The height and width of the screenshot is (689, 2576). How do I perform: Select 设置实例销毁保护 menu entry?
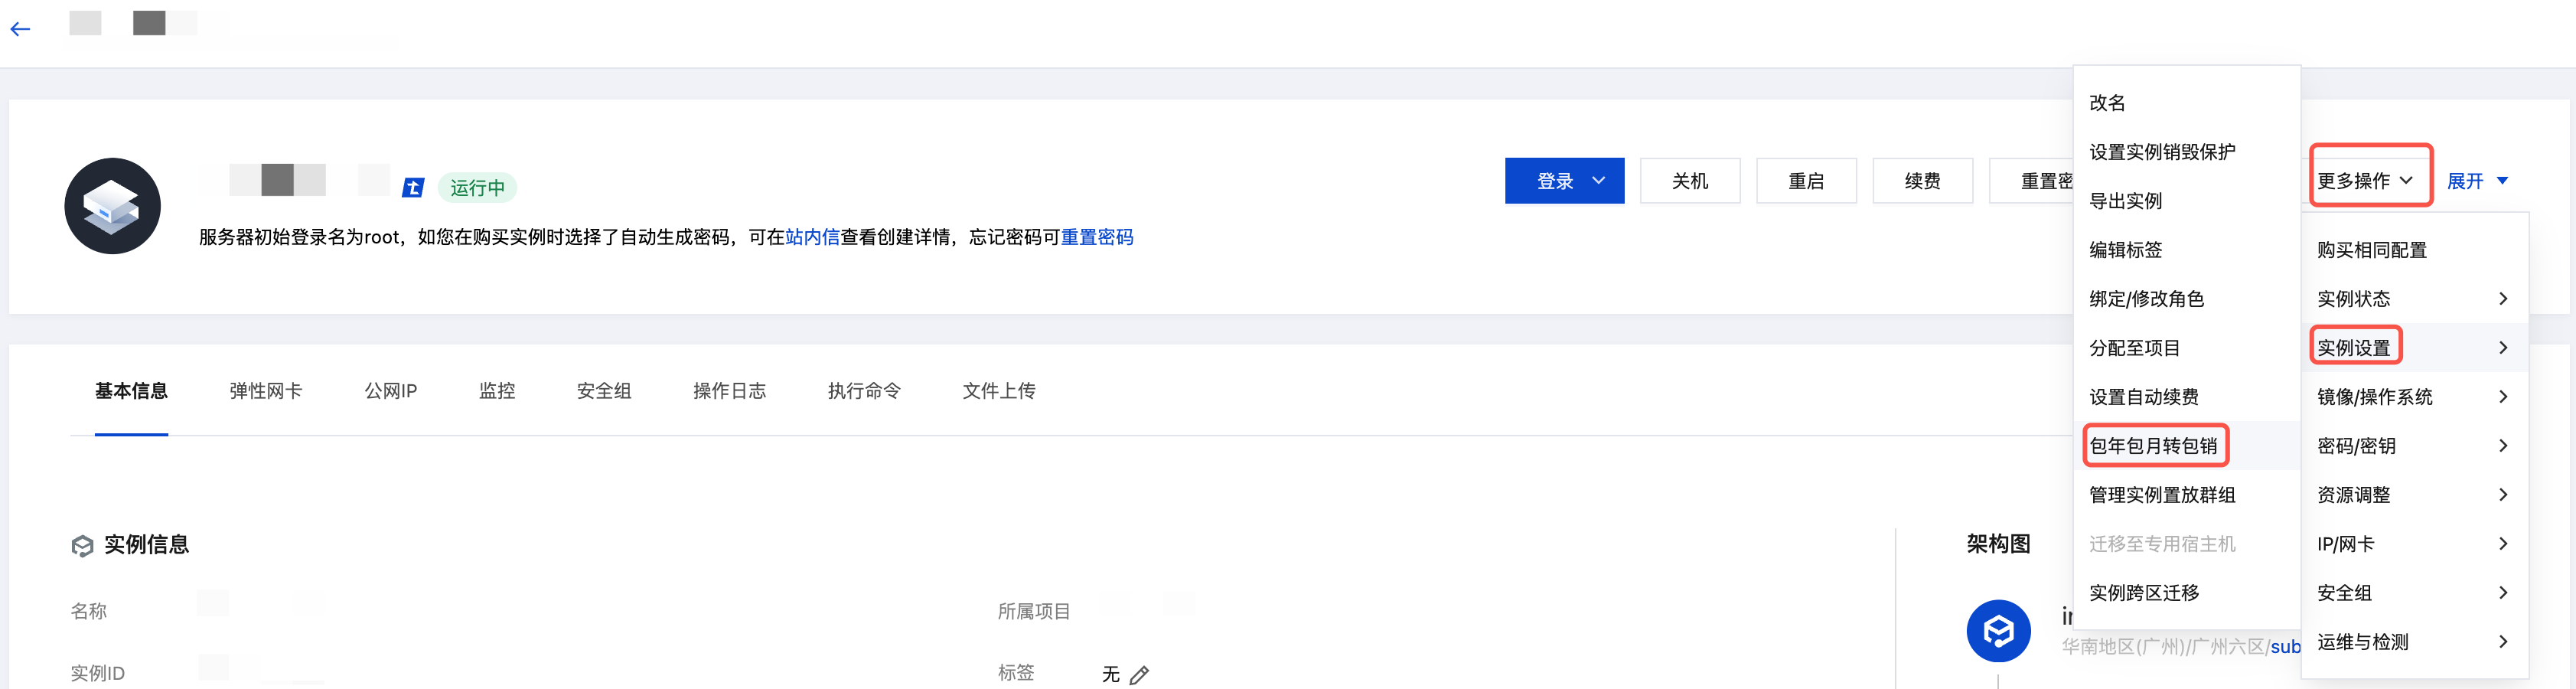click(2162, 152)
